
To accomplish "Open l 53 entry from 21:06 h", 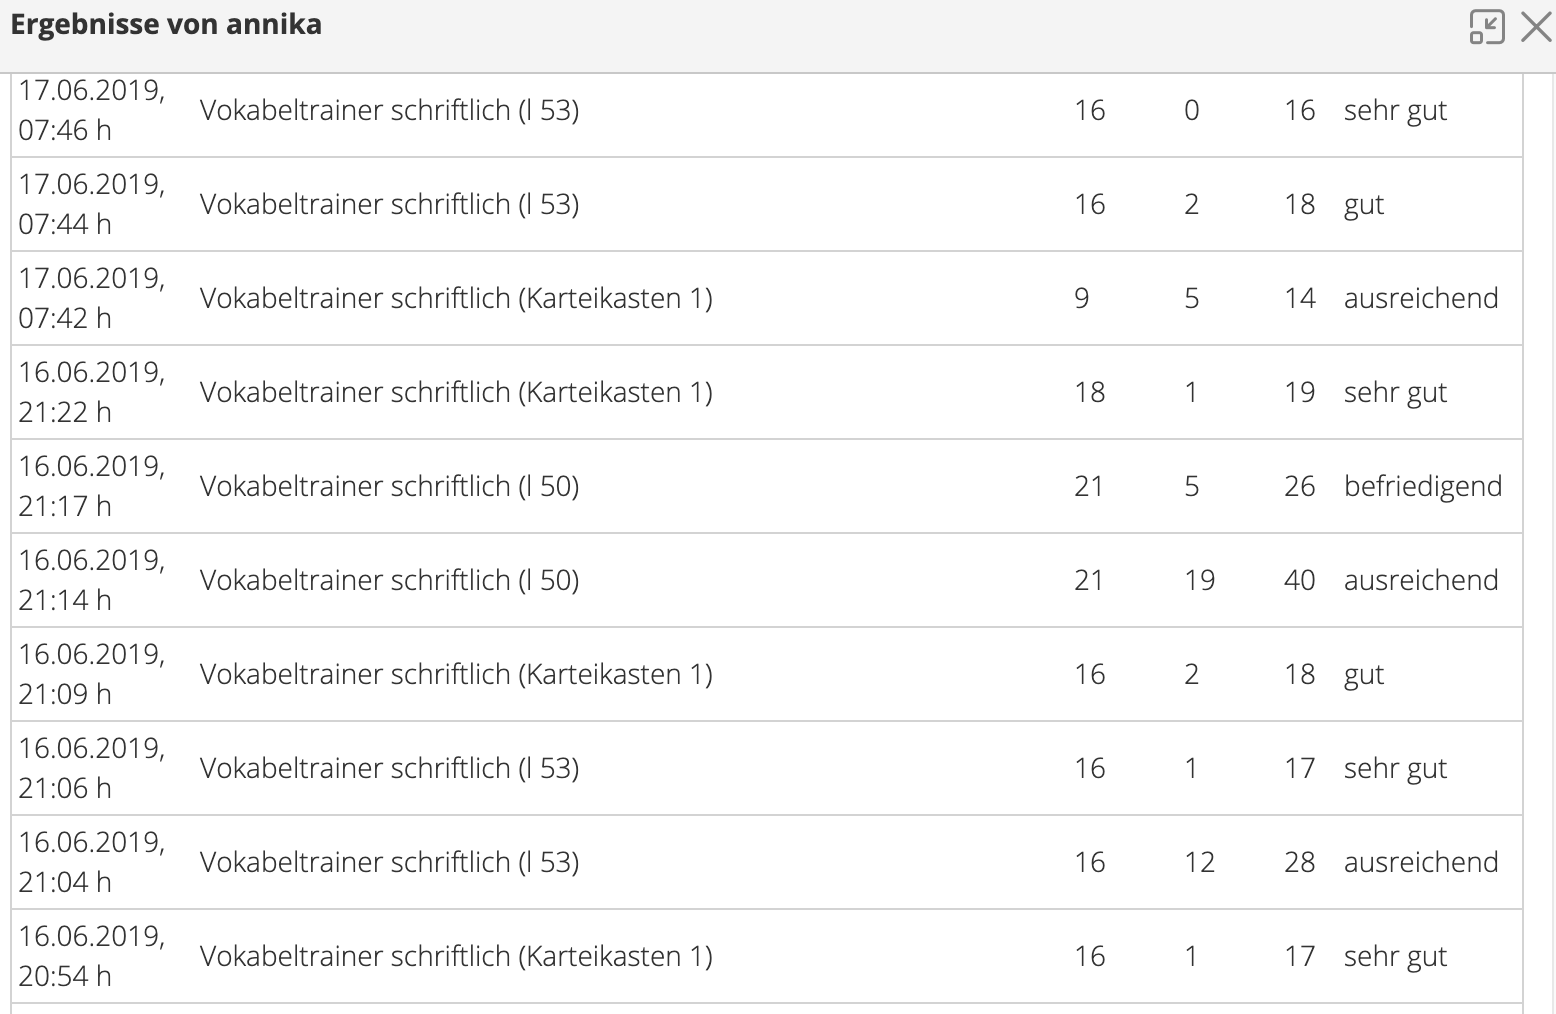I will click(x=389, y=768).
